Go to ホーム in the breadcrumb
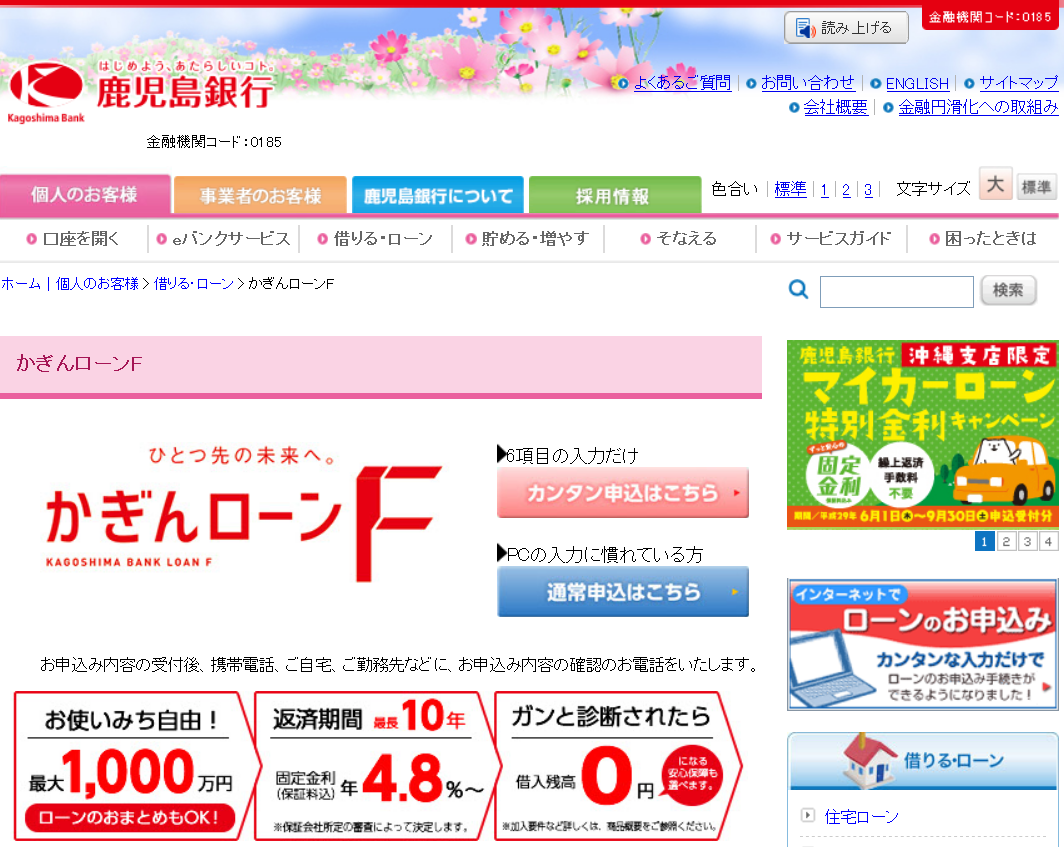Viewport: 1064px width, 847px height. pyautogui.click(x=21, y=284)
